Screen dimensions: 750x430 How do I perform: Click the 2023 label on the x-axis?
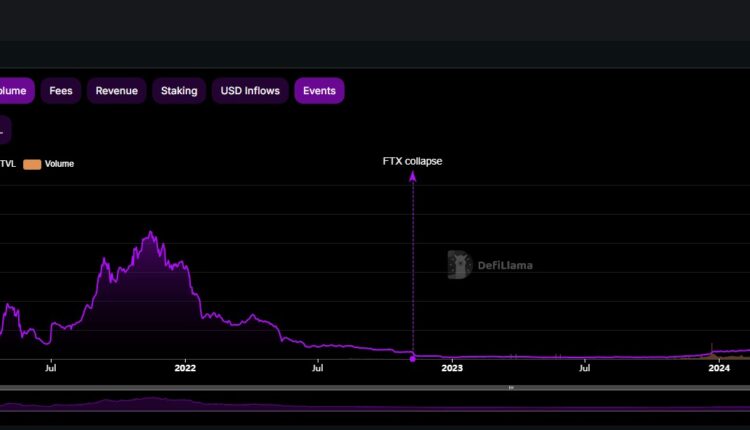point(451,369)
